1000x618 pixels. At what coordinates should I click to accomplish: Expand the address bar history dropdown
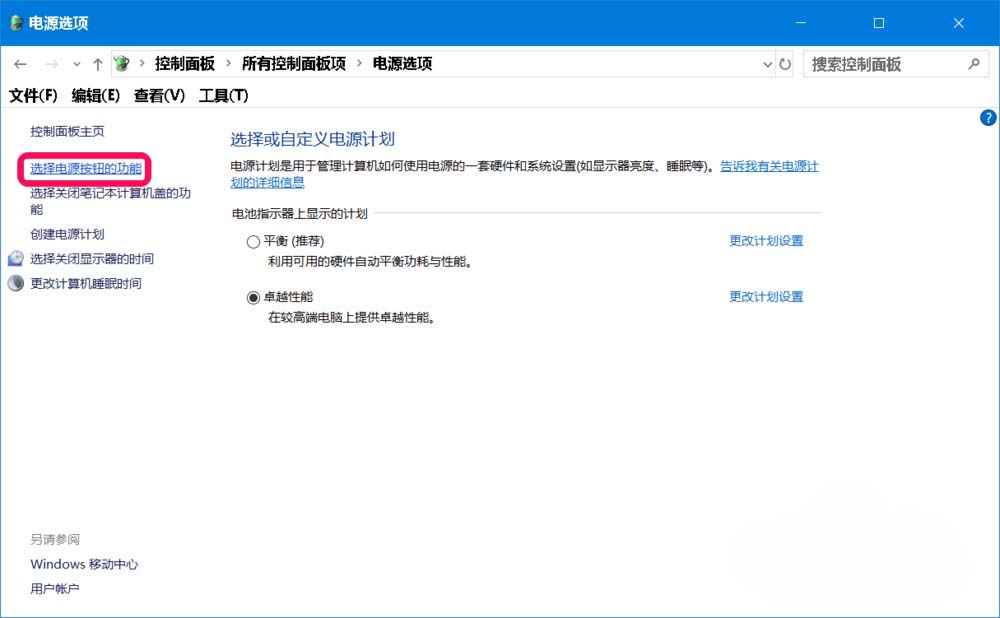pos(767,64)
